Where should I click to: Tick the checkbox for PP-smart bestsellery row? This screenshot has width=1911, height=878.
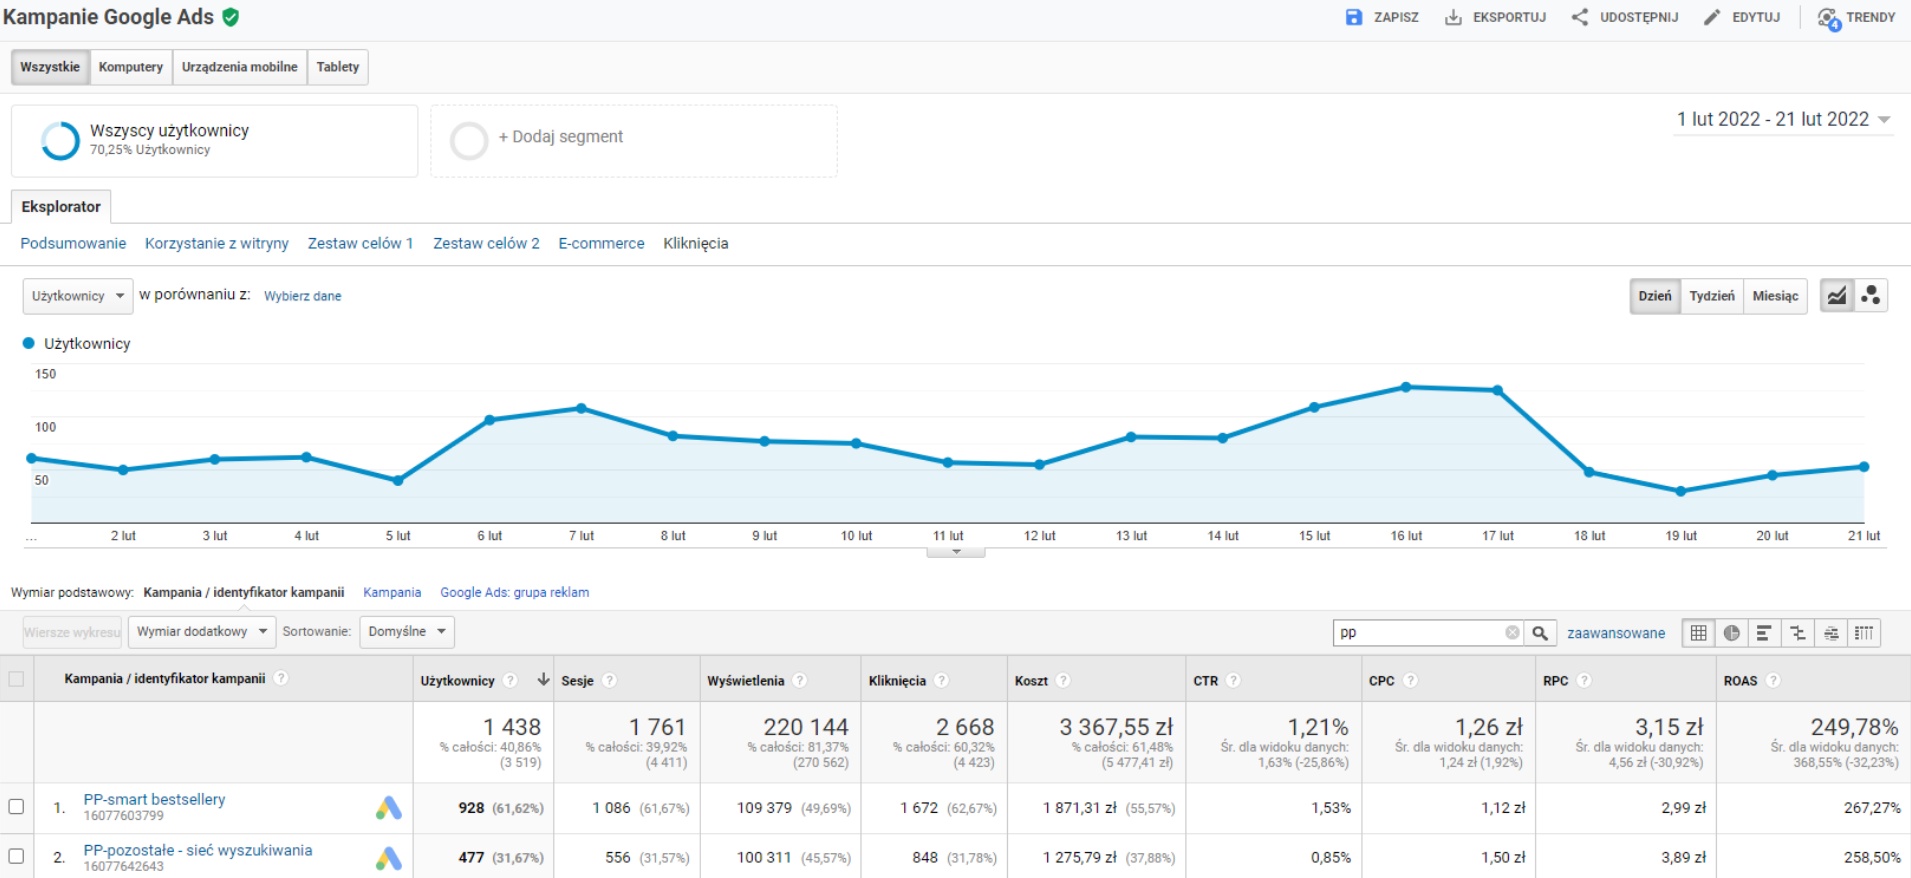click(16, 807)
